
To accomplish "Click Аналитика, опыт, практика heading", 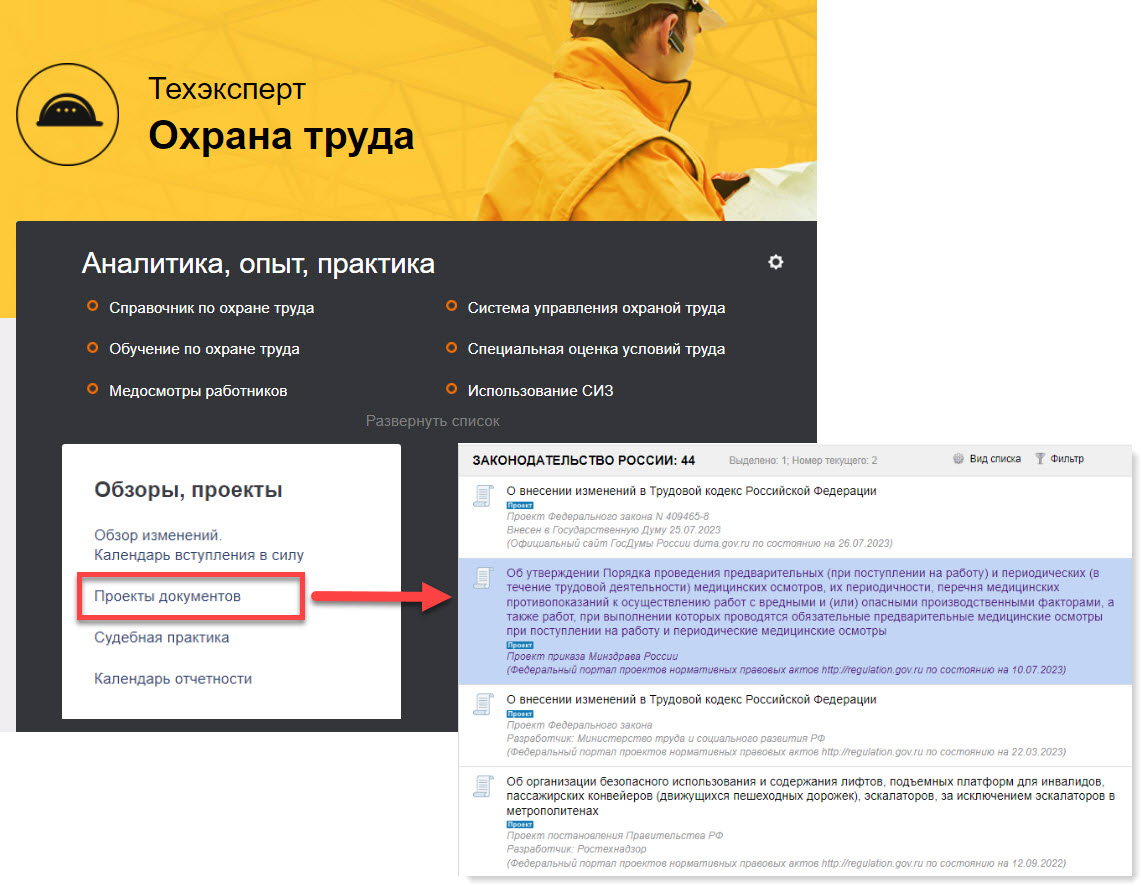I will click(x=258, y=263).
